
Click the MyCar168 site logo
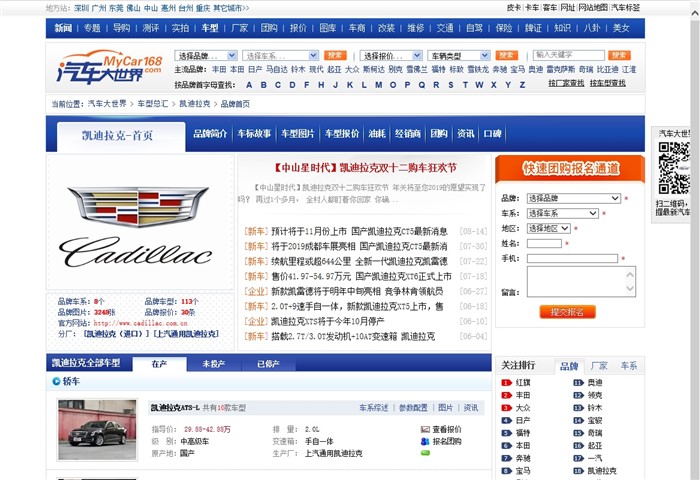[109, 67]
